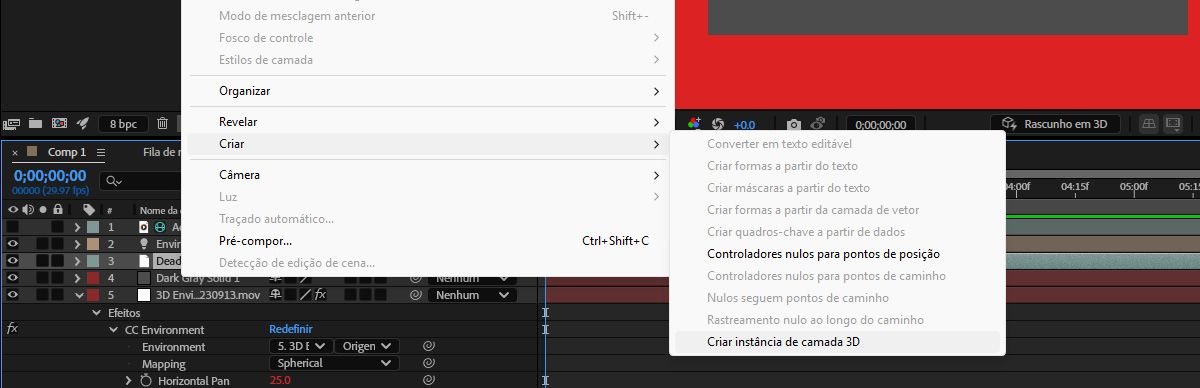Hide layer 2 with eye toggle

13,244
